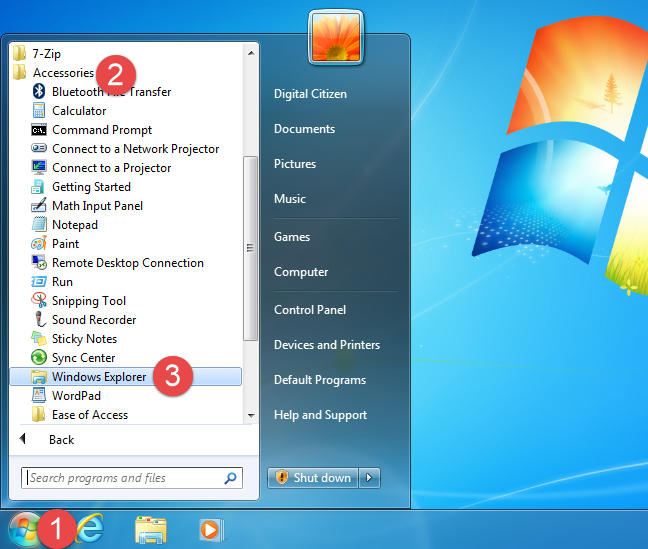Screen dimensions: 648x549
Task: Click the user account sunflower picture
Action: coord(336,38)
